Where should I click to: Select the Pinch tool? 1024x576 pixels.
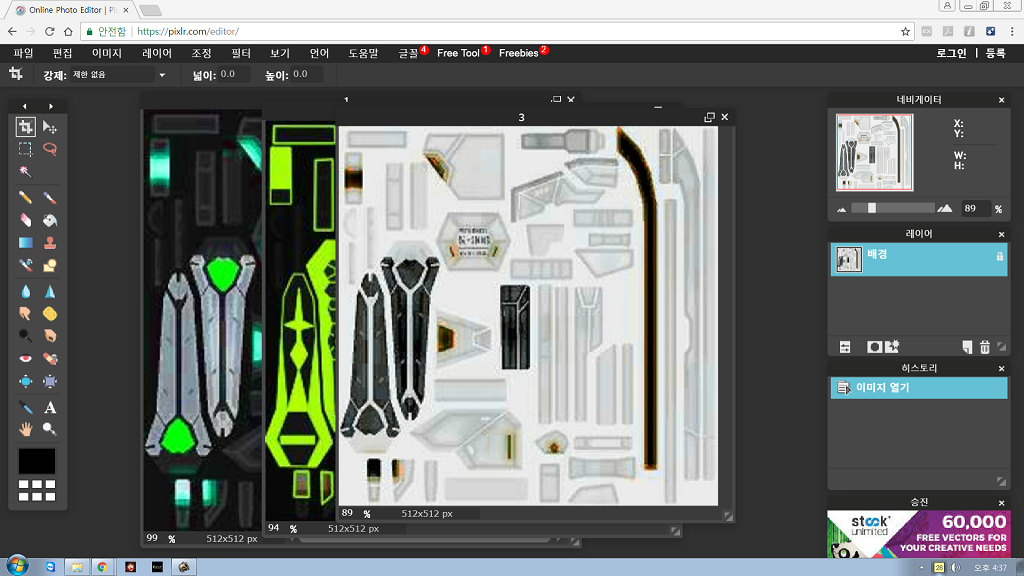(50, 381)
